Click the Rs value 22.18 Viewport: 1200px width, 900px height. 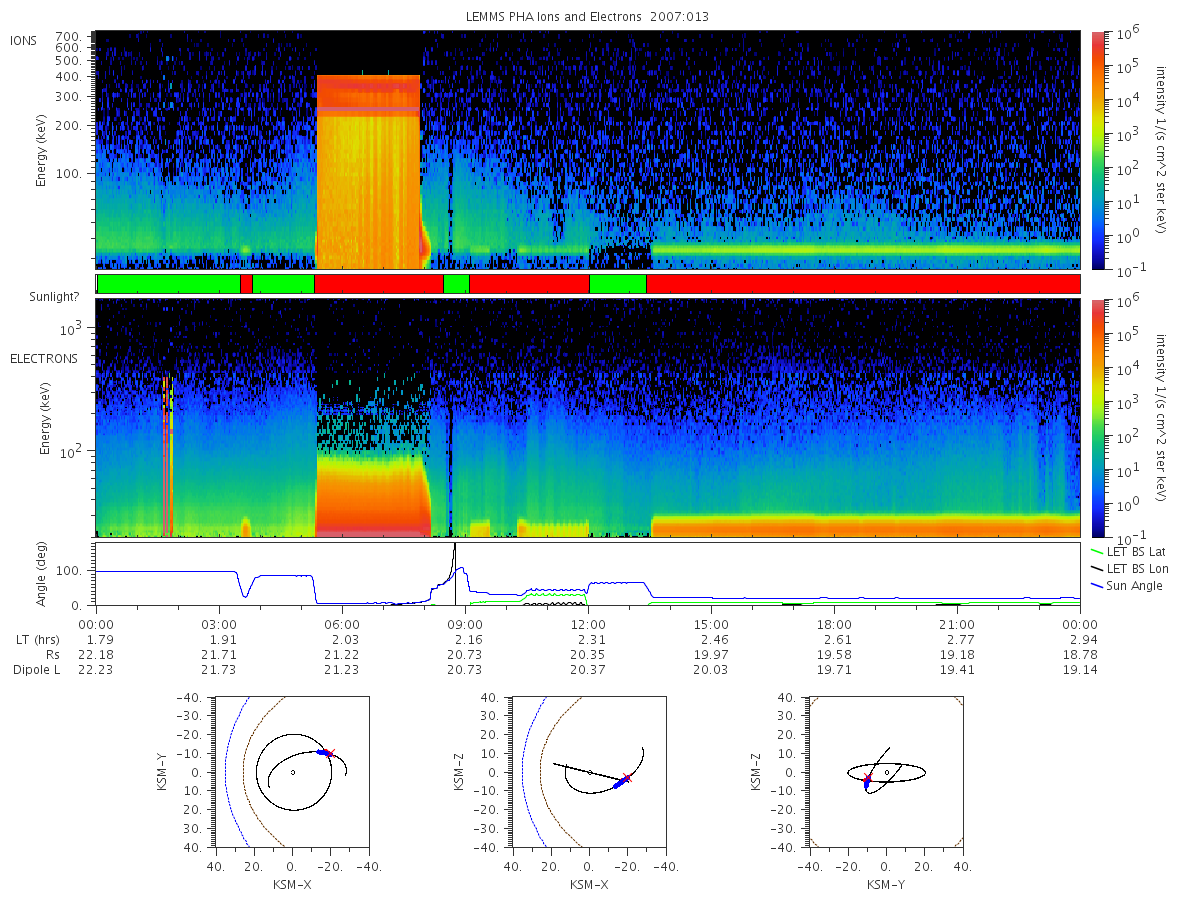(96, 654)
